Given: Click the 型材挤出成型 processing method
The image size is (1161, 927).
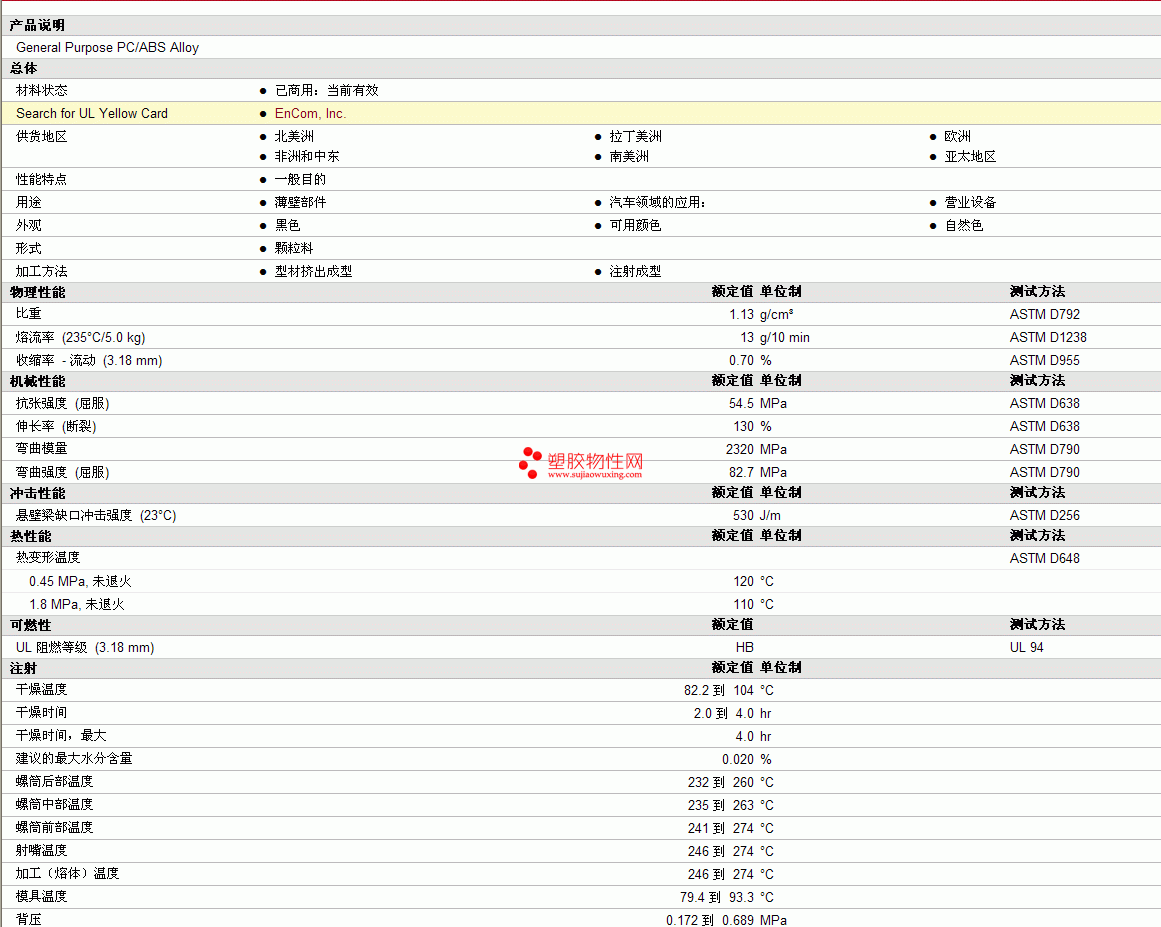Looking at the screenshot, I should (x=313, y=271).
